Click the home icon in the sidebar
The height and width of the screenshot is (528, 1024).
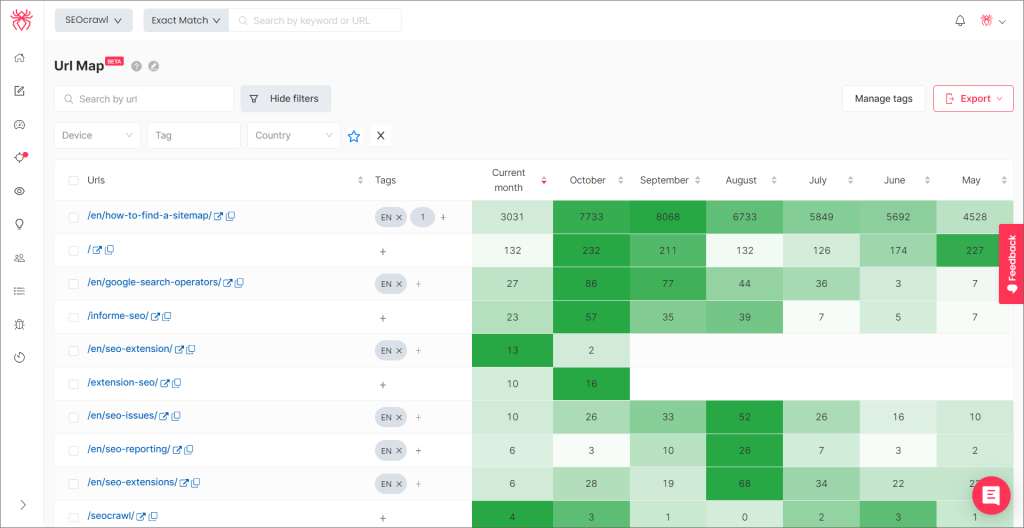tap(19, 57)
